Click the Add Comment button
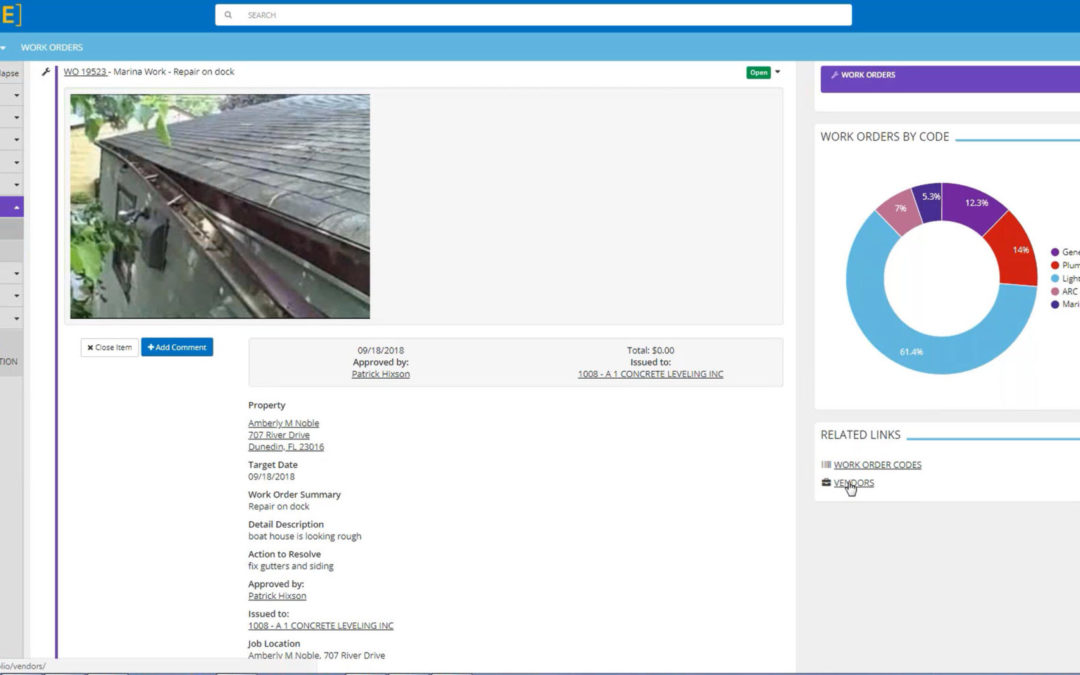Viewport: 1080px width, 675px height. click(x=177, y=347)
